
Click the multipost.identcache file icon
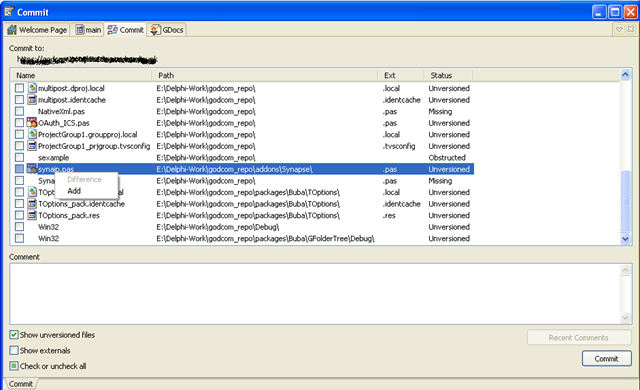tap(32, 100)
